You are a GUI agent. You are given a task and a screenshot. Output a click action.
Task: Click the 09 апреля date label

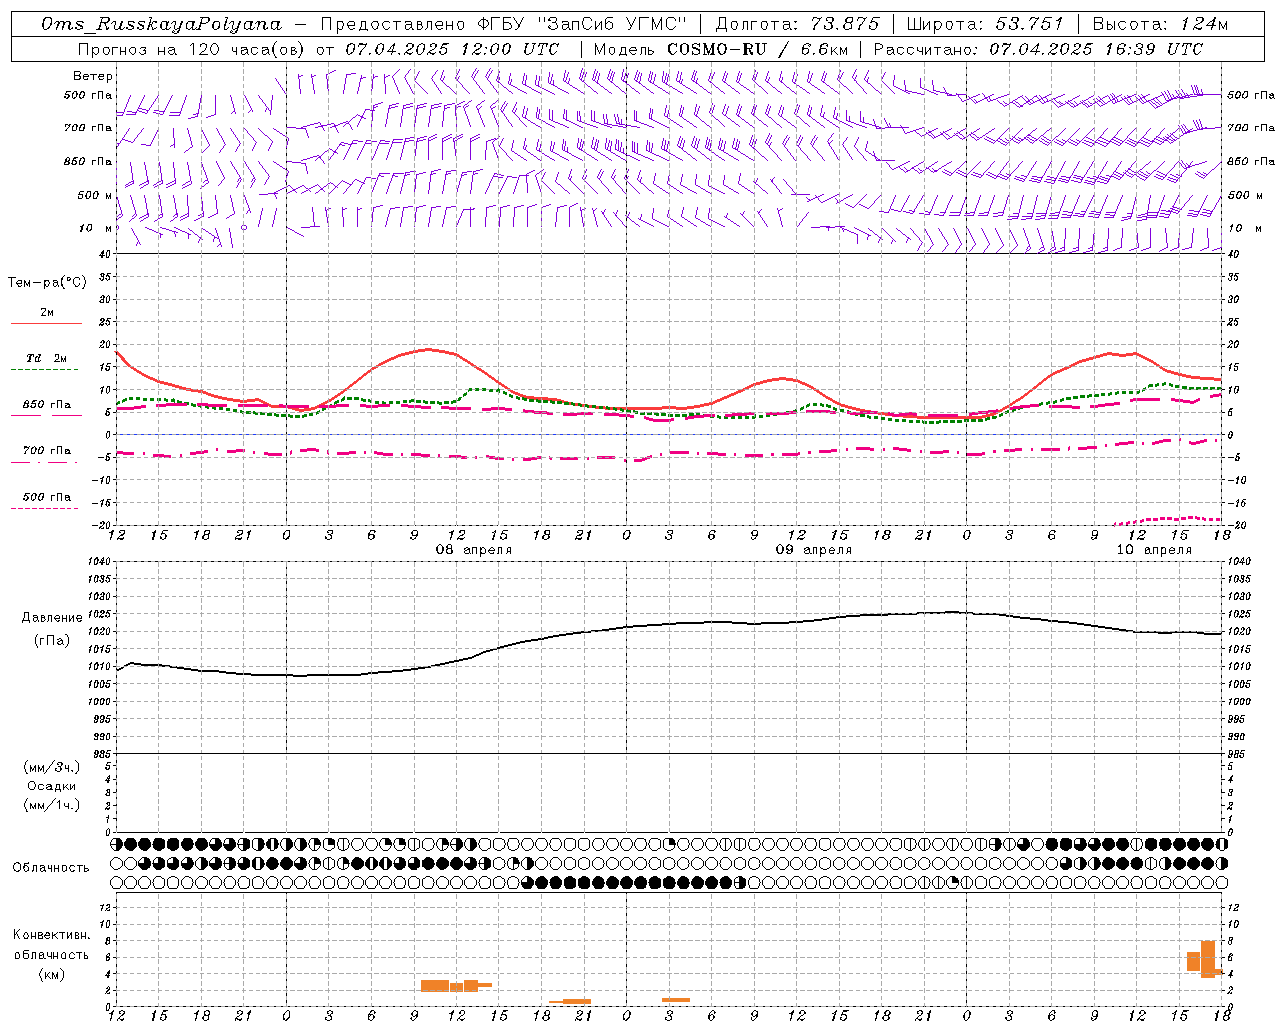814,550
